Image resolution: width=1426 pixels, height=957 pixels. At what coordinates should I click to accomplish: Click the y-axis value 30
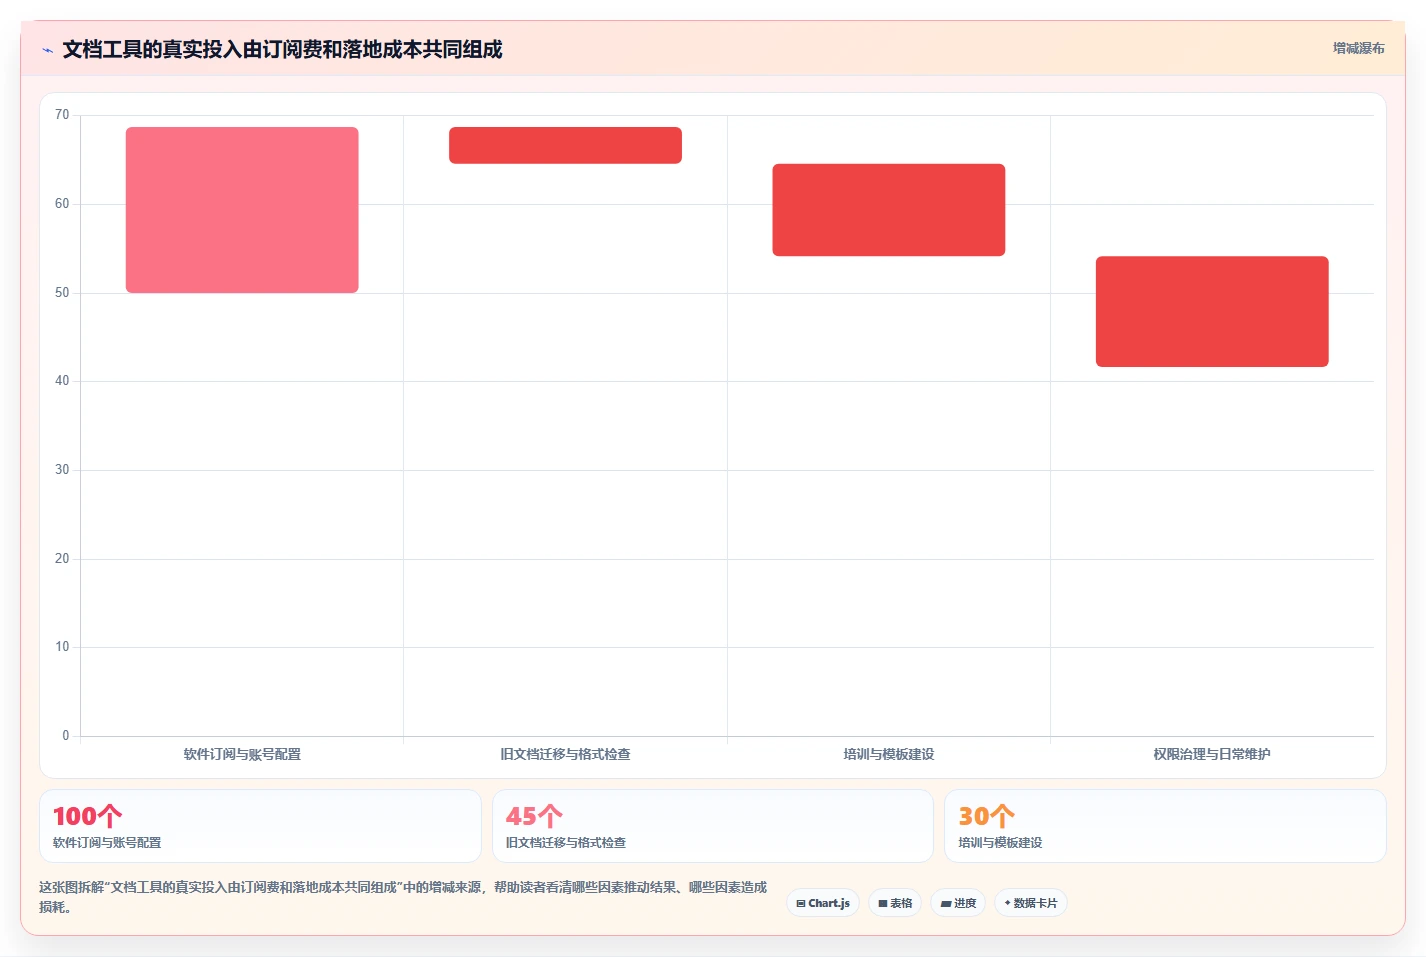[62, 470]
